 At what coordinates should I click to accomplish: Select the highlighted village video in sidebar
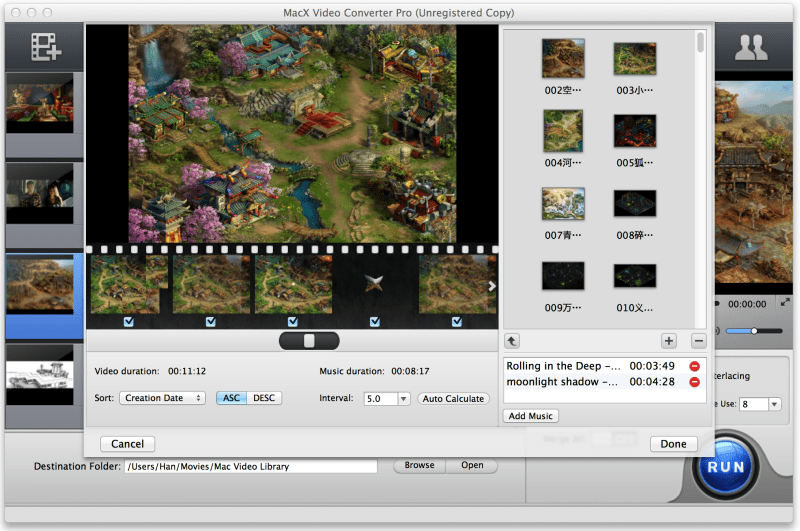point(40,284)
